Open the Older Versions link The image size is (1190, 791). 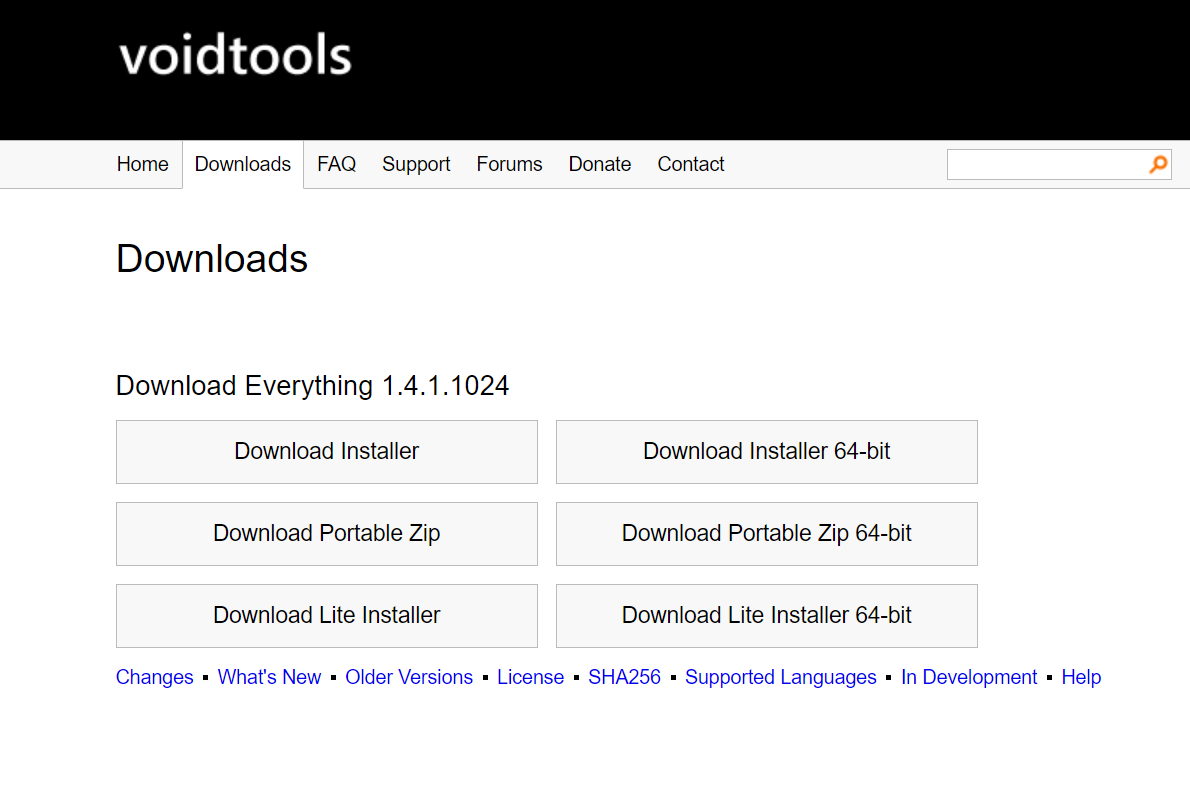[x=409, y=677]
